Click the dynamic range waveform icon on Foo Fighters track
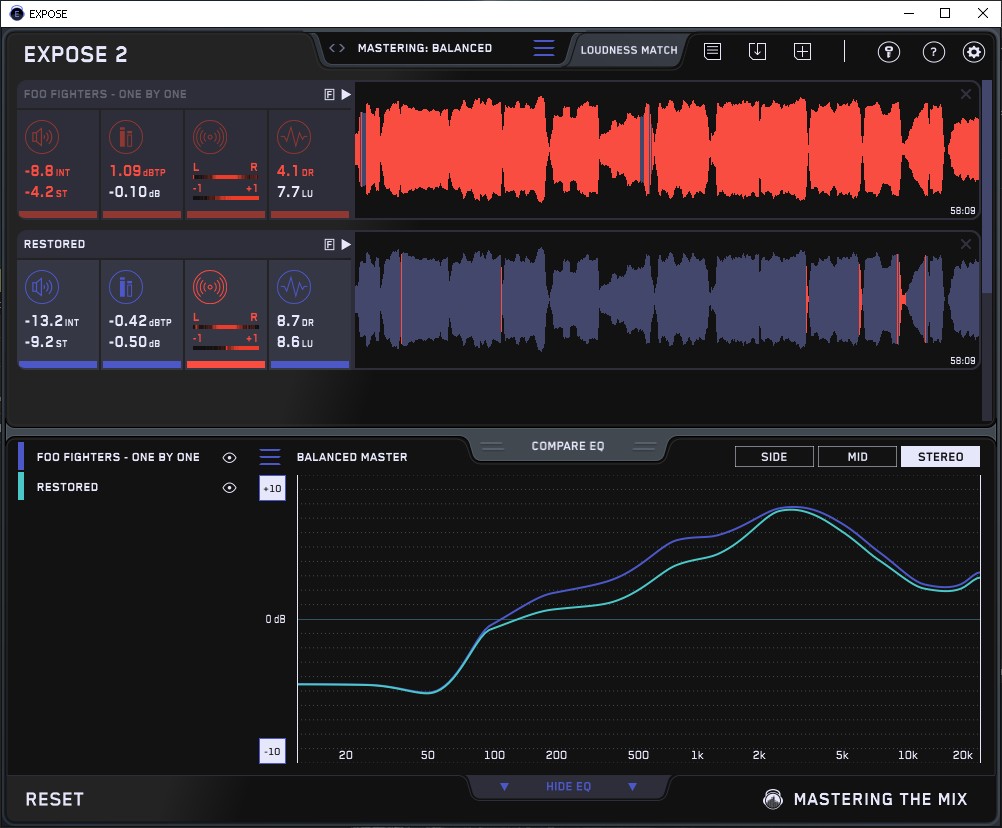Viewport: 1002px width, 828px height. [x=293, y=137]
